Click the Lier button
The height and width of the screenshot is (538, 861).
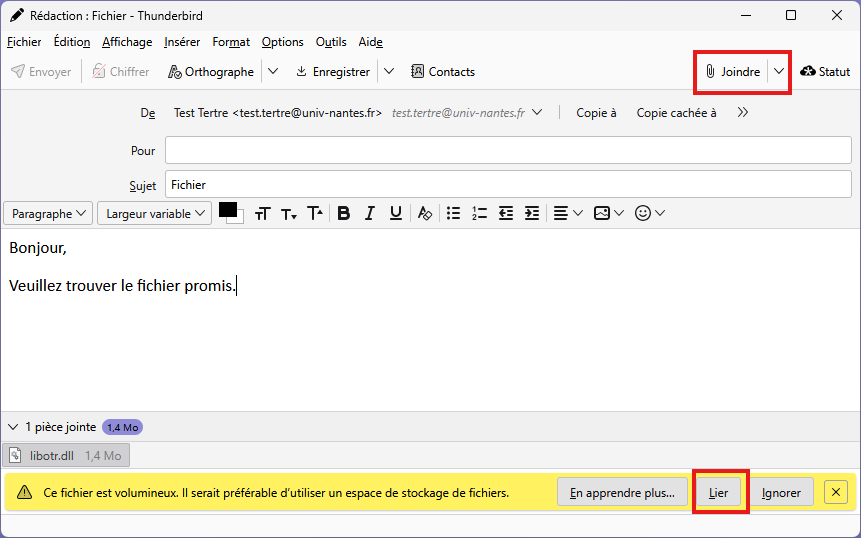[719, 493]
